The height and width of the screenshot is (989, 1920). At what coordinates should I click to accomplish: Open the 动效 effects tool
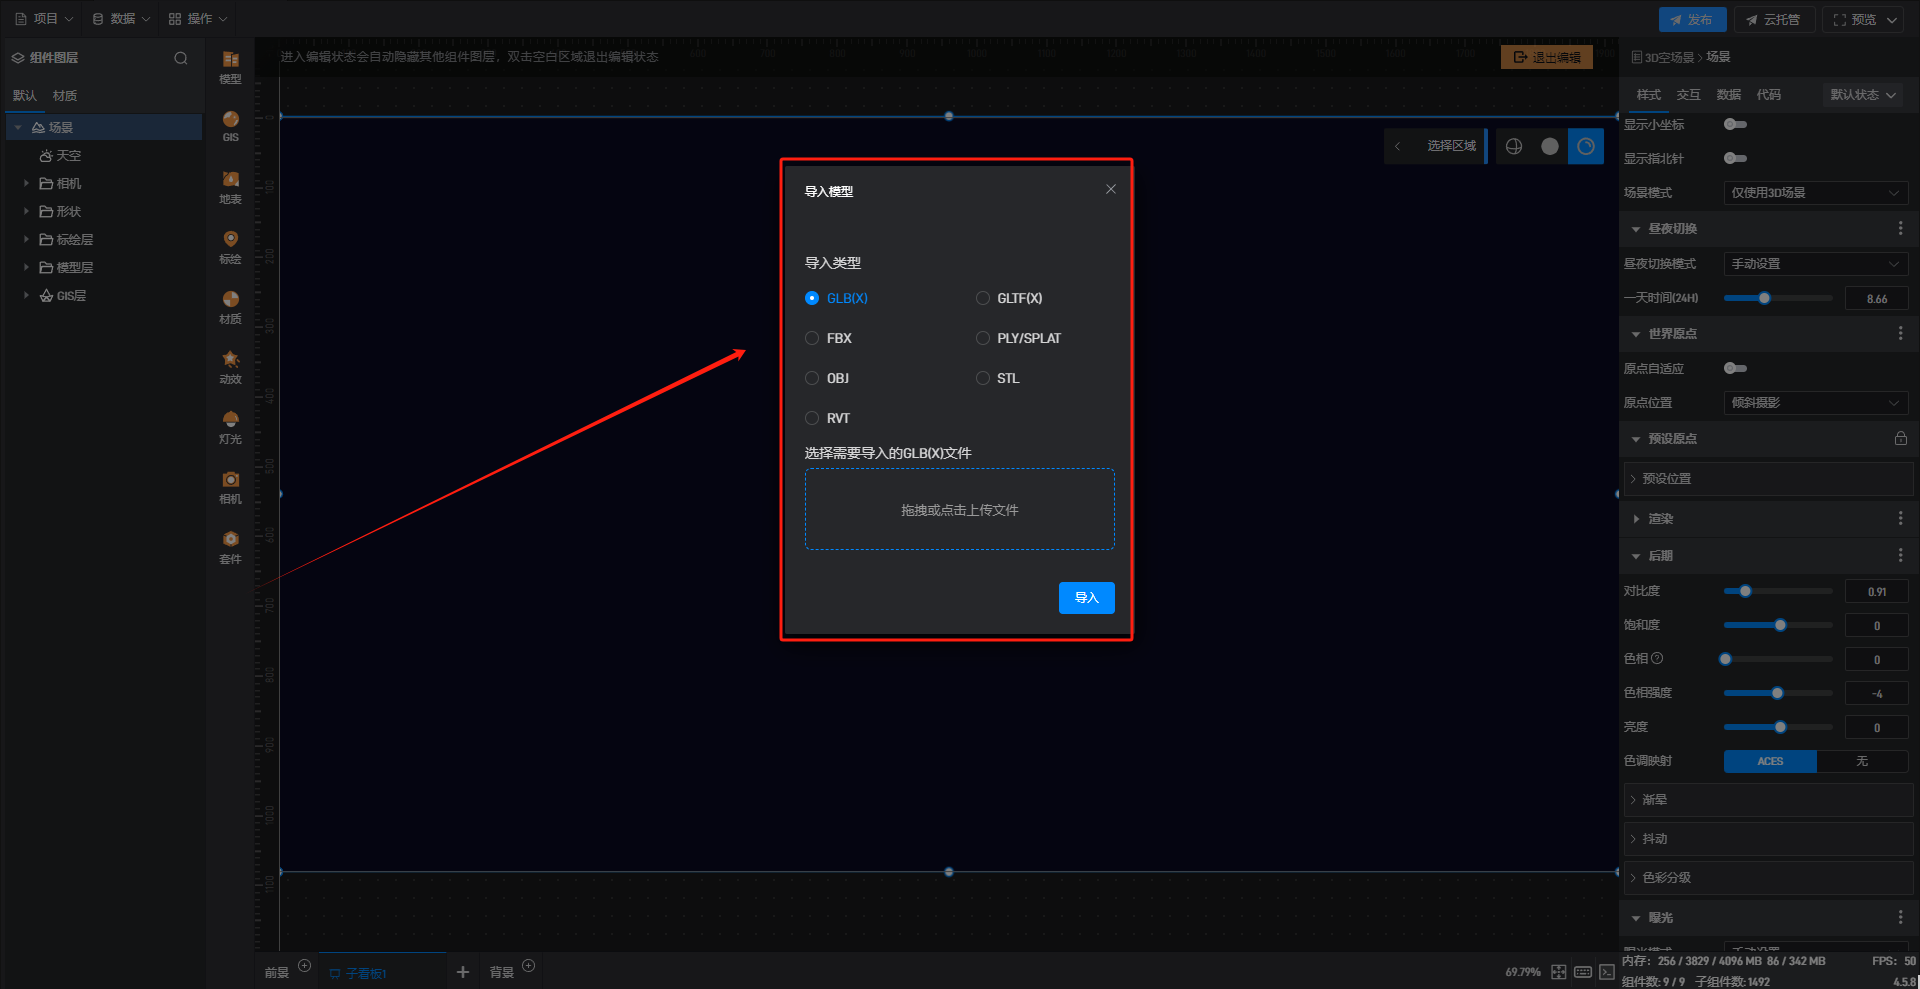click(x=230, y=367)
